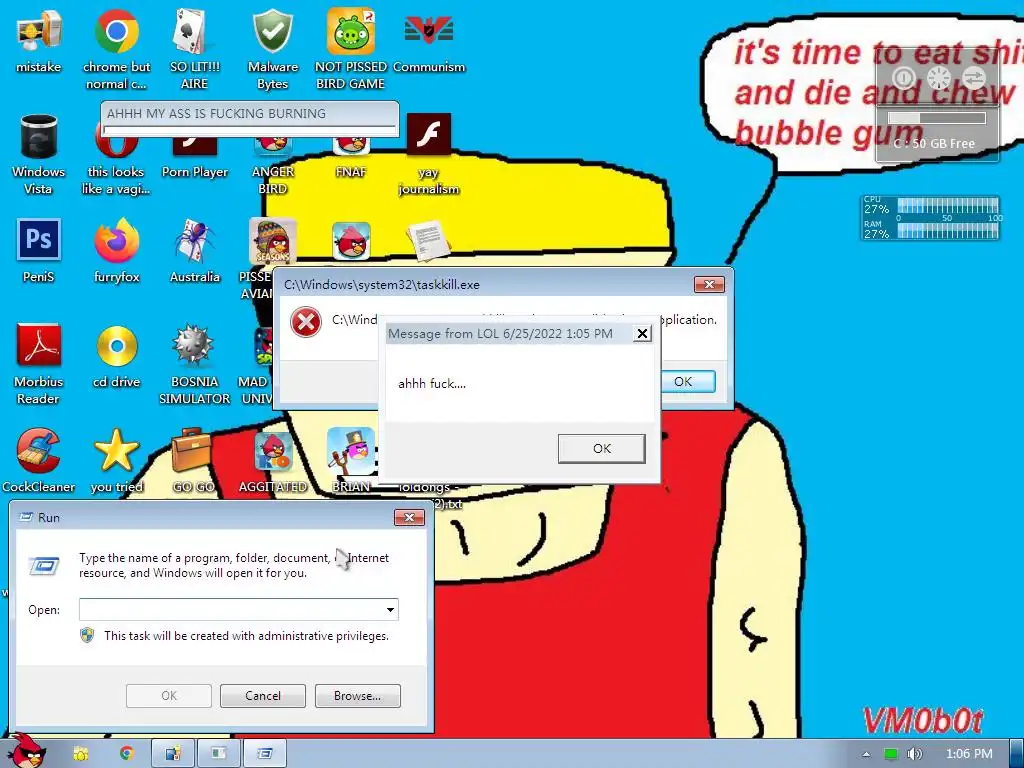
Task: Click the CPU usage meter gadget
Action: 931,206
